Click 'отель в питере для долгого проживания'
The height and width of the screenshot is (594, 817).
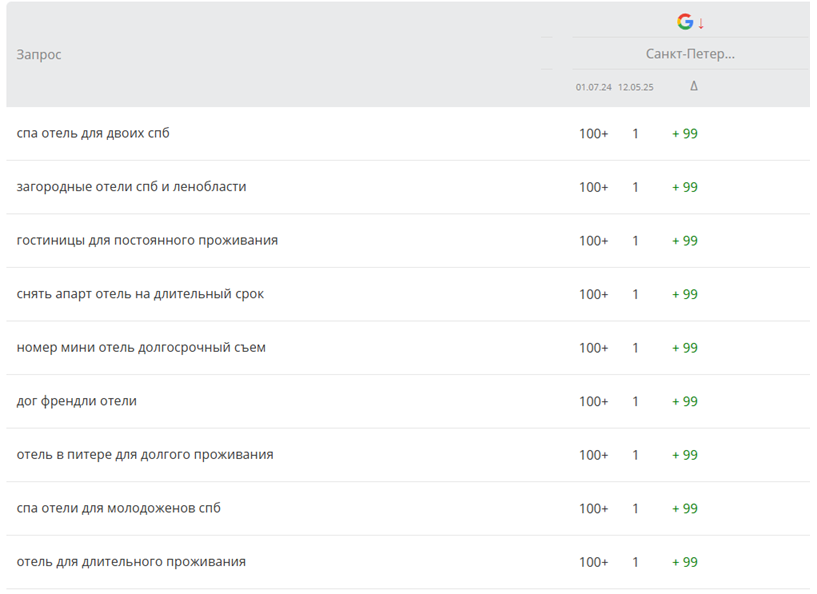coord(145,455)
